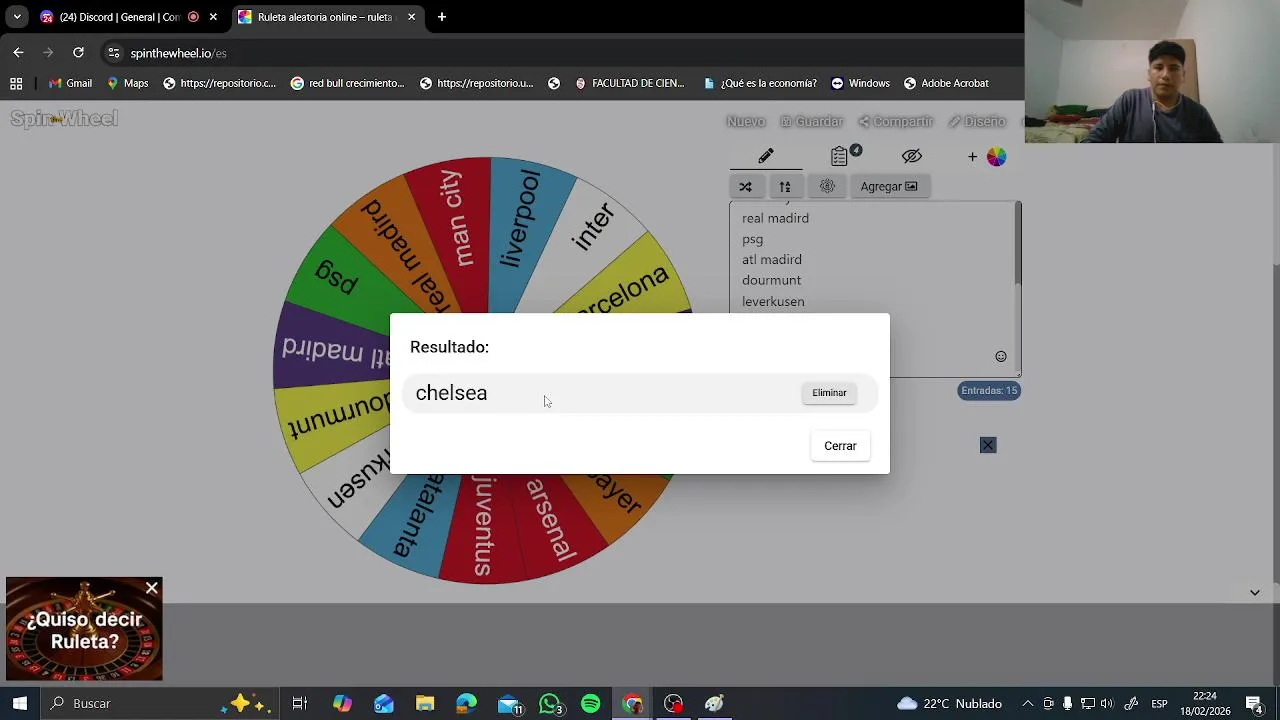Viewport: 1280px width, 720px height.
Task: Open the results checklist tab
Action: coord(840,156)
